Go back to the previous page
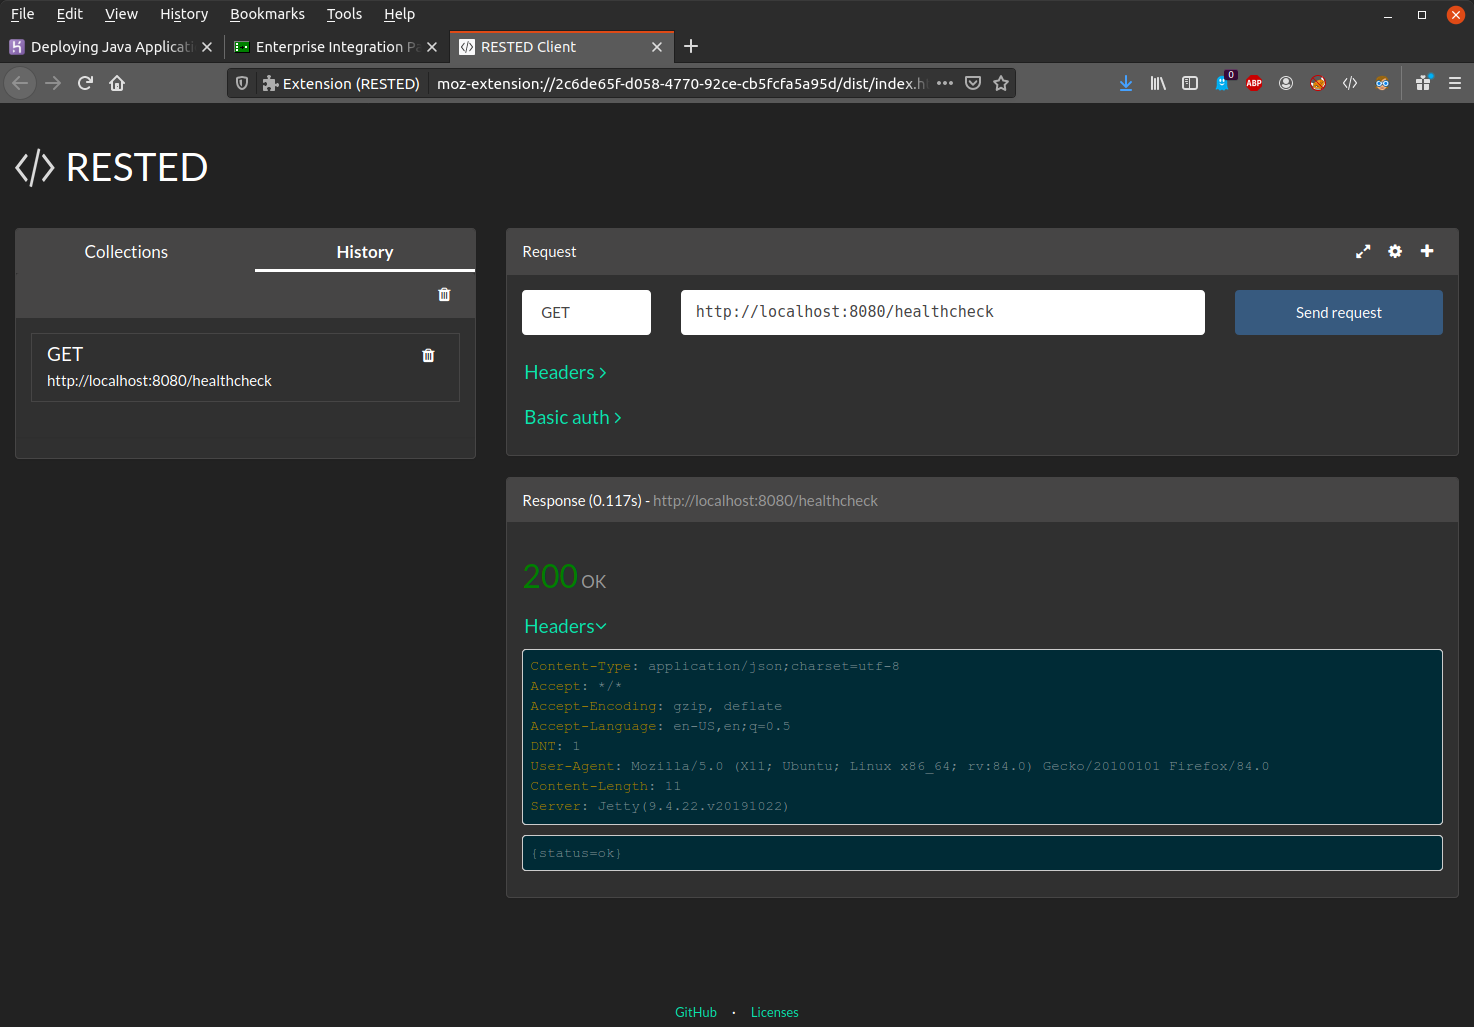Screen dimensions: 1474x1027 (x=20, y=83)
